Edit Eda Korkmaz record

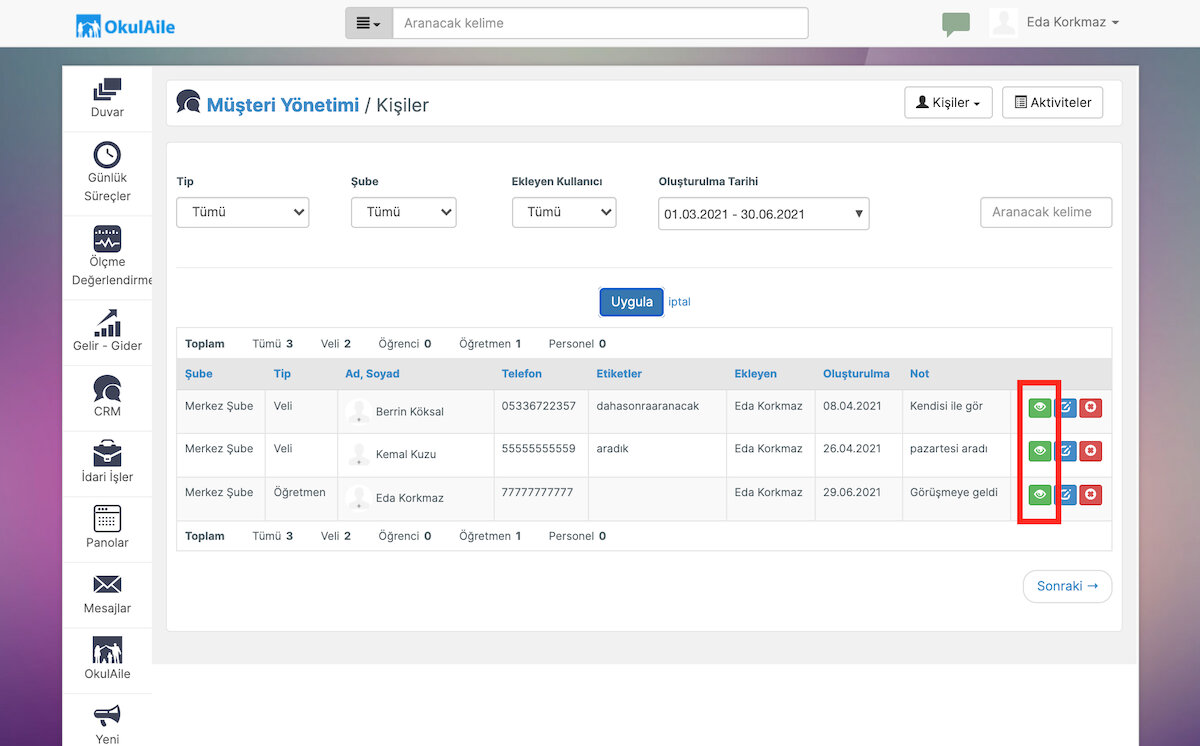pyautogui.click(x=1066, y=494)
